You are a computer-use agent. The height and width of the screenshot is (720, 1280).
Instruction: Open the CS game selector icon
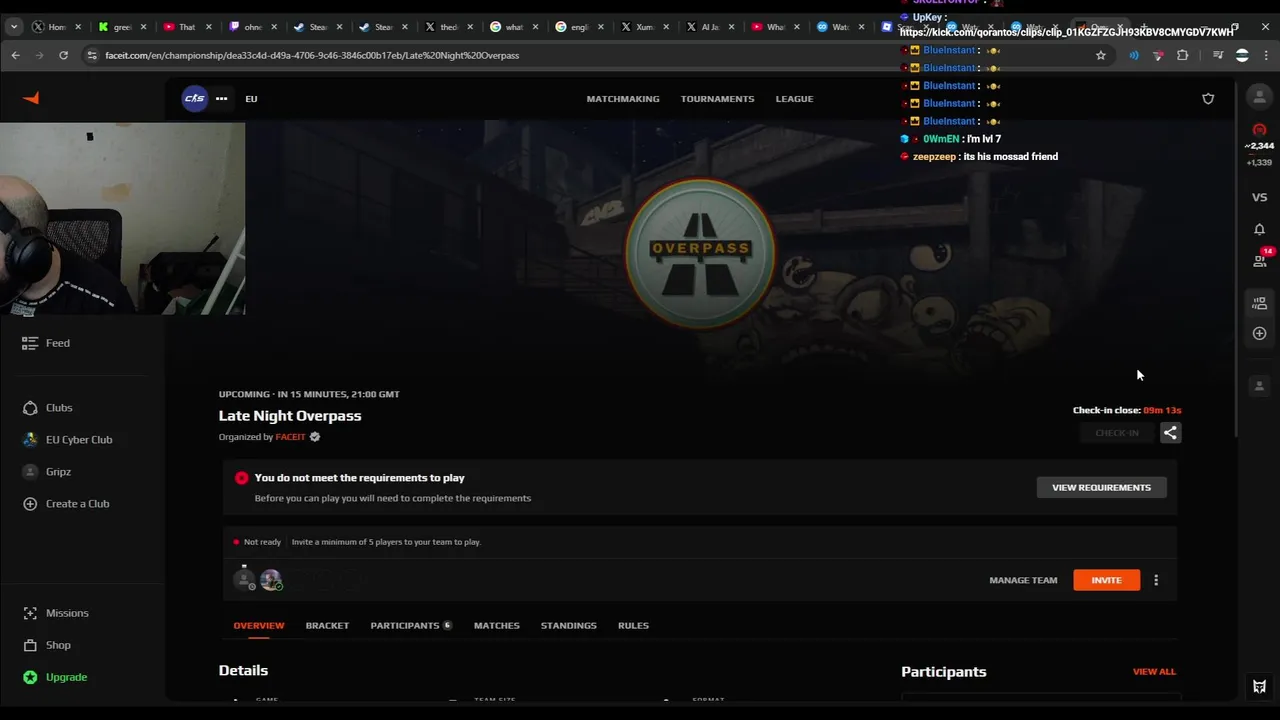click(194, 98)
